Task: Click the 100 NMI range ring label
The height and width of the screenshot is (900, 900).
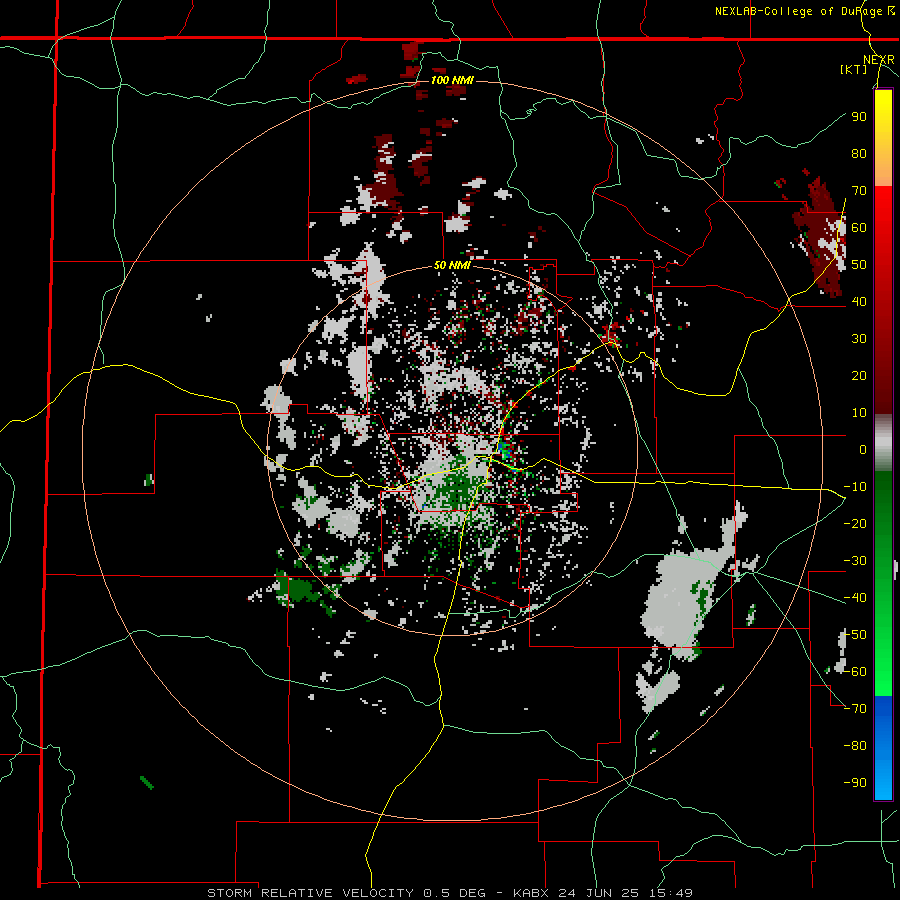Action: click(452, 80)
